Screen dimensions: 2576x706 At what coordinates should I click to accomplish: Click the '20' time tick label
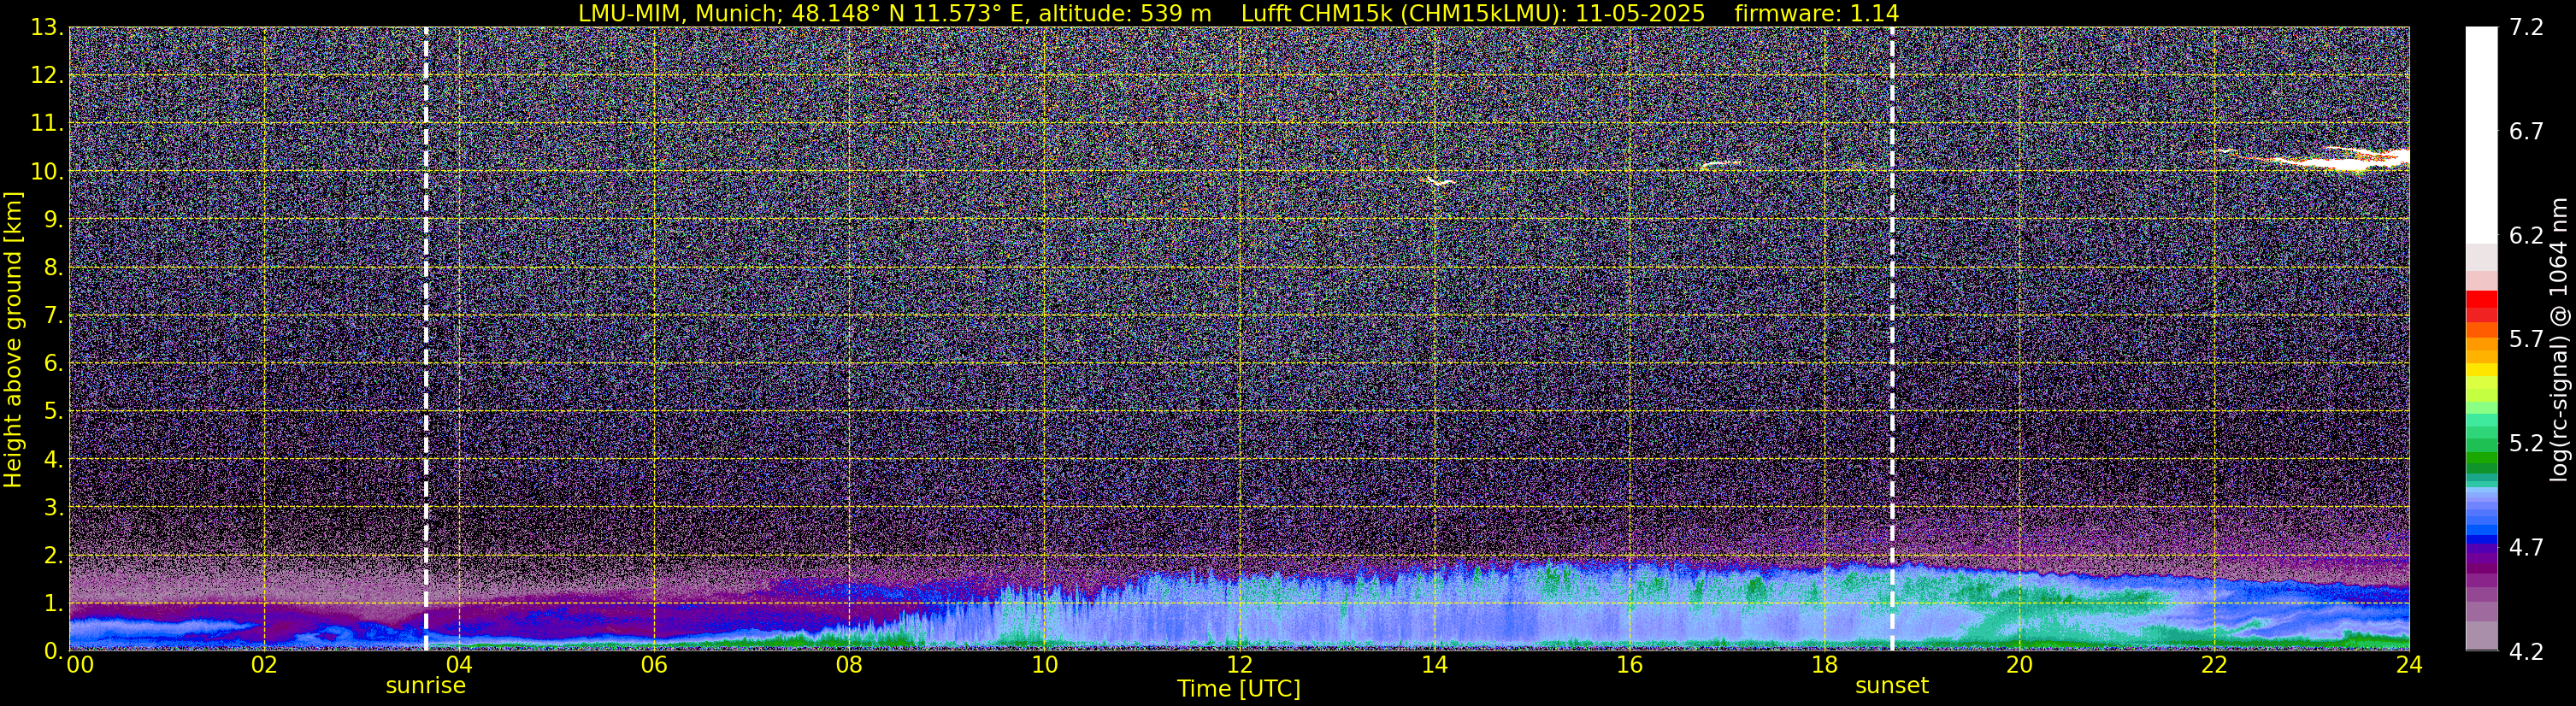pyautogui.click(x=2019, y=665)
